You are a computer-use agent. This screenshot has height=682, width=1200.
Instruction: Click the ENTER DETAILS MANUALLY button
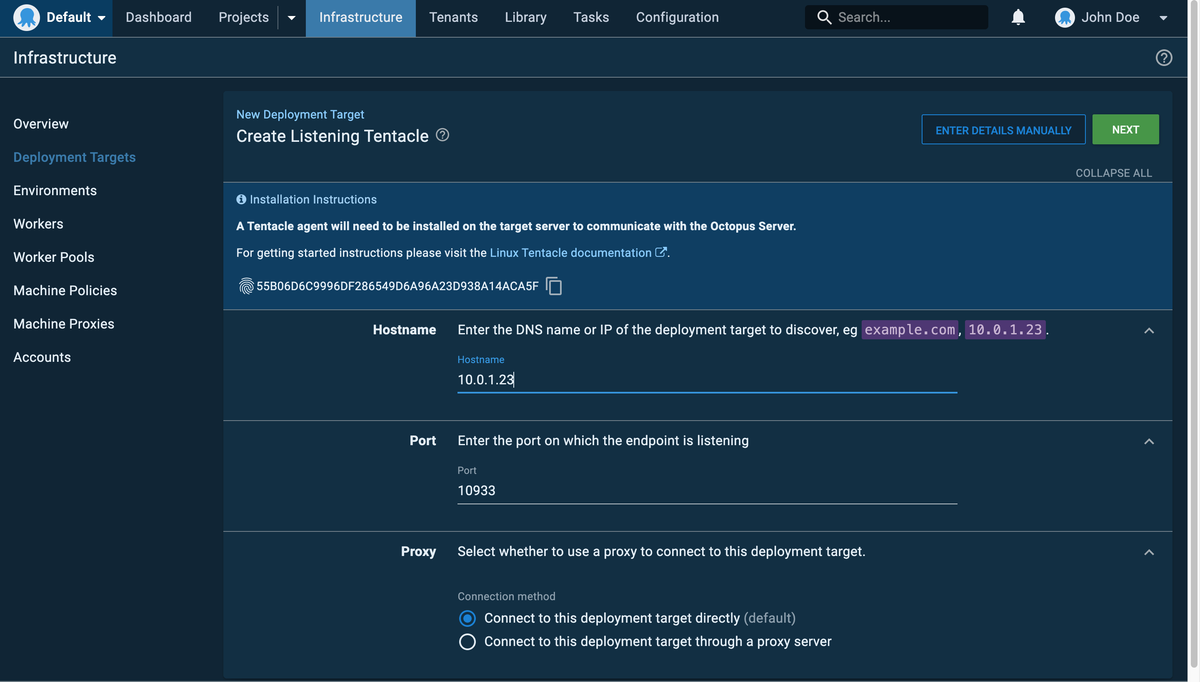point(1003,129)
